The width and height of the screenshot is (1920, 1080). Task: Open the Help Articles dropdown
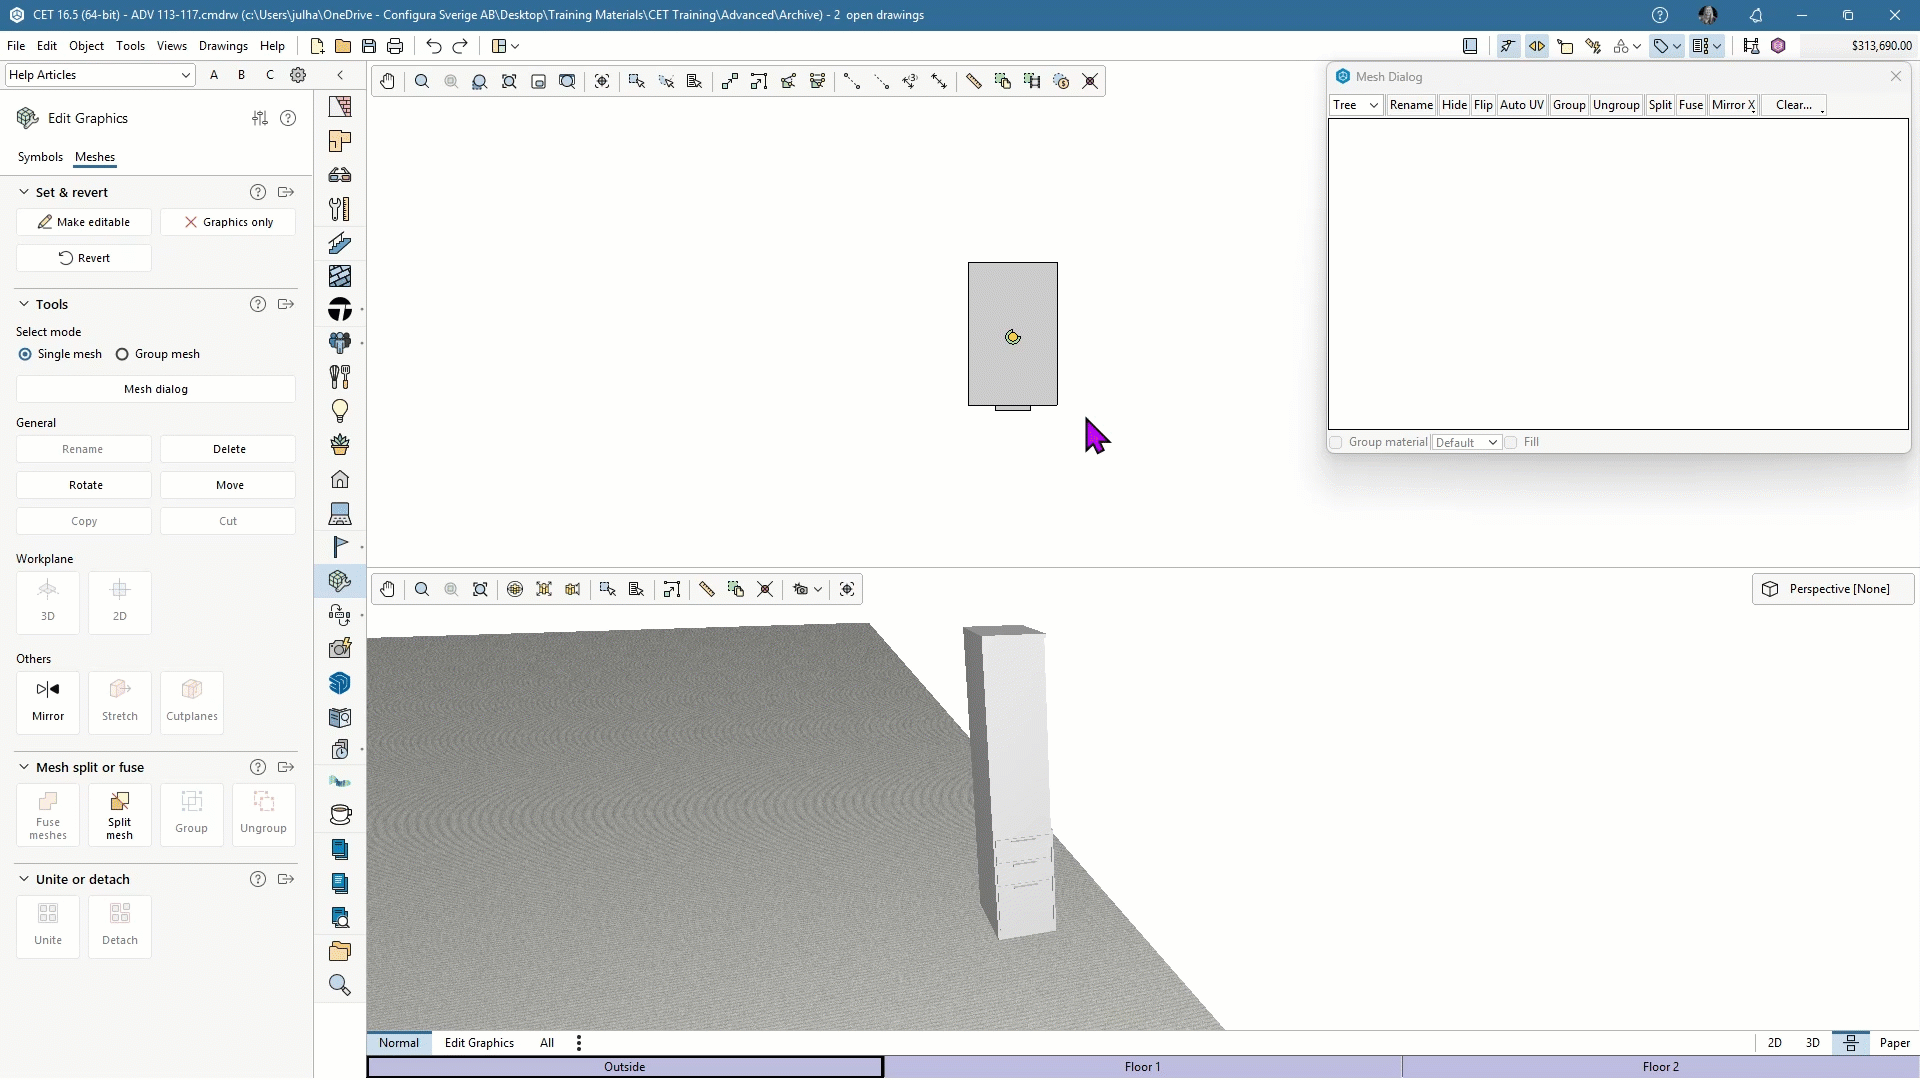pyautogui.click(x=100, y=75)
